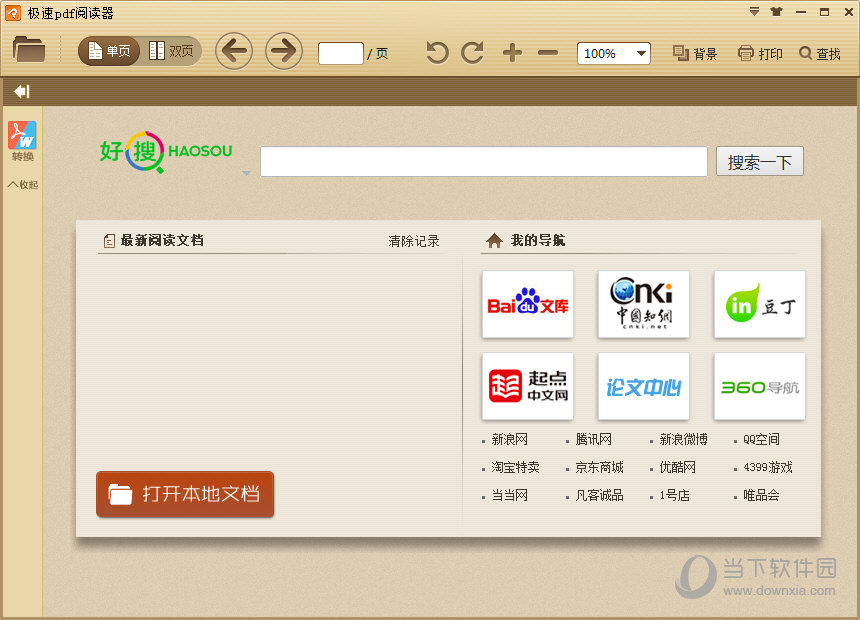Screen dimensions: 860x620
Task: Switch to double page (双页) view
Action: [x=171, y=52]
